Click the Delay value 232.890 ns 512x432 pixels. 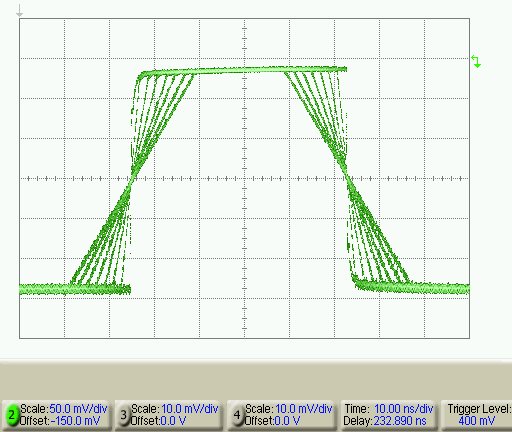[x=400, y=421]
